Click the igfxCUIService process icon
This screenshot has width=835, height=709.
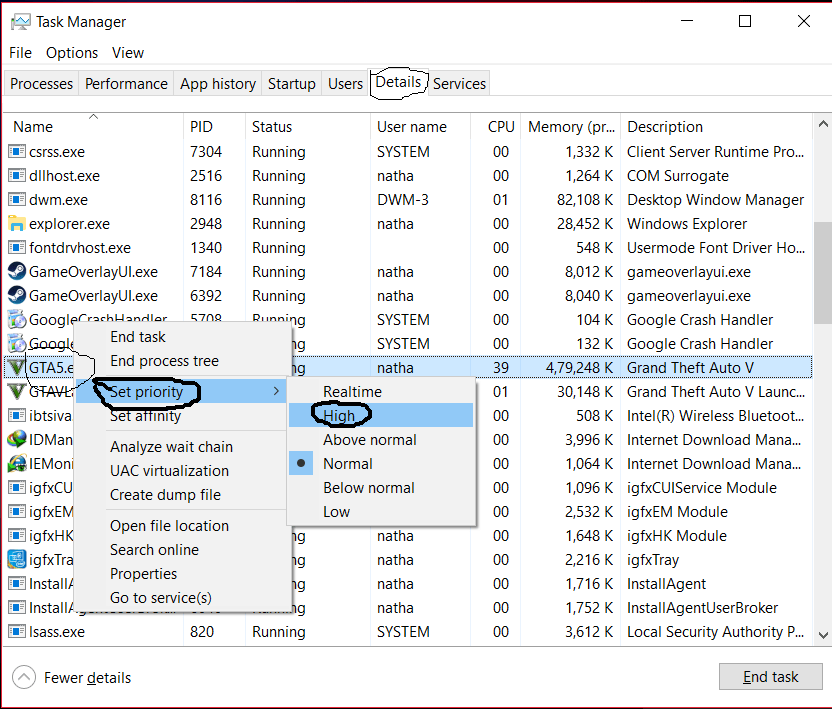click(x=17, y=487)
